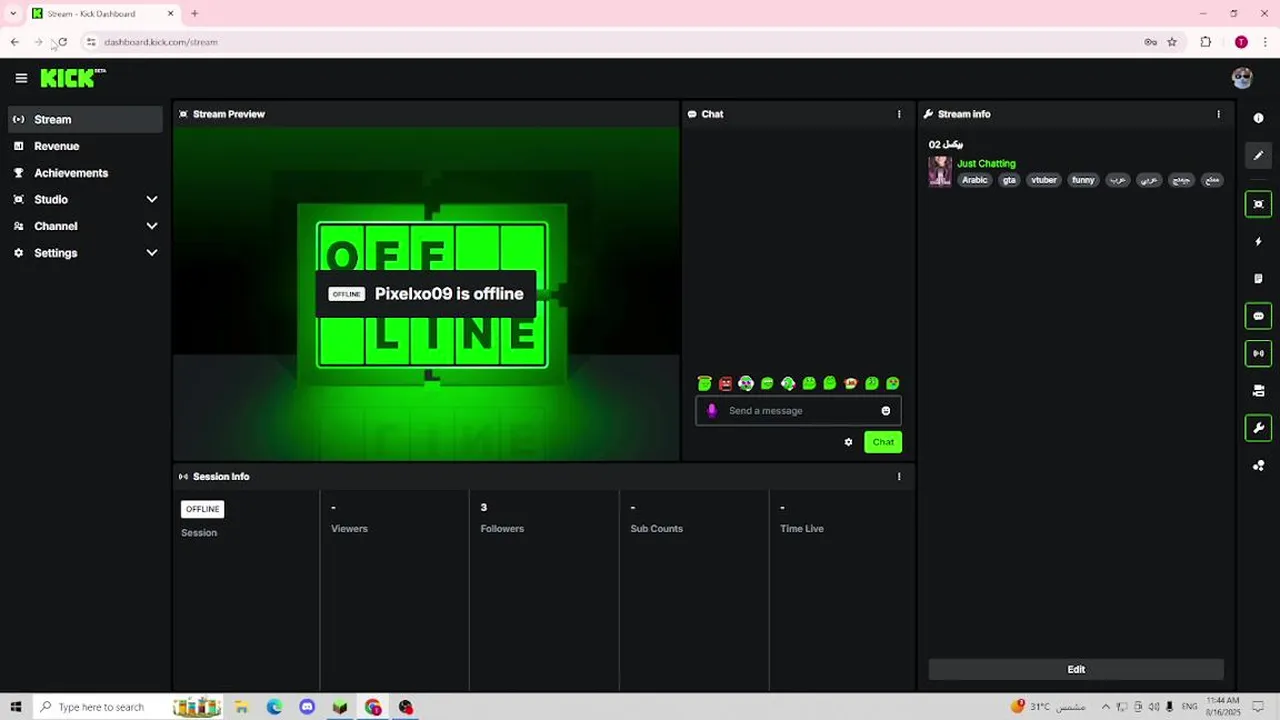
Task: Open Stream info three-dot menu
Action: [x=1218, y=114]
